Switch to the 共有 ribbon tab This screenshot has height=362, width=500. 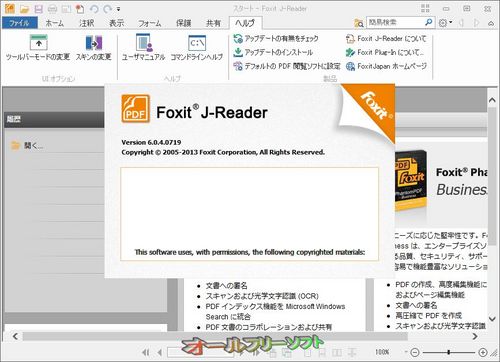213,23
